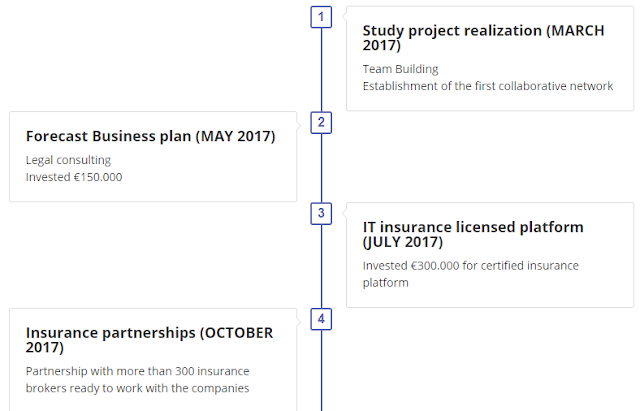Click timeline line between markers 1 and 2
This screenshot has width=640, height=411.
[x=321, y=70]
